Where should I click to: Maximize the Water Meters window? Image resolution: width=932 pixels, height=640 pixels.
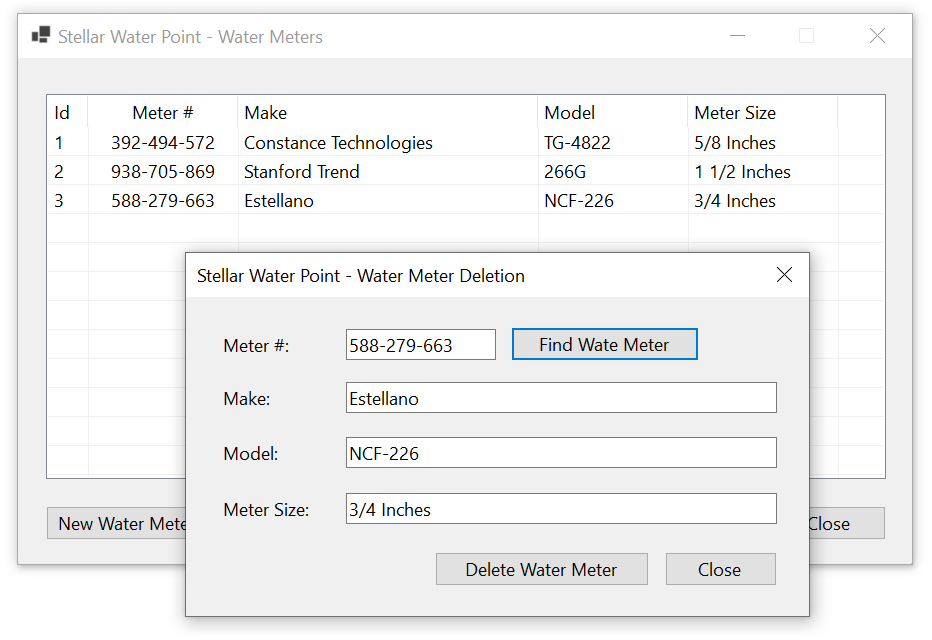tap(806, 36)
